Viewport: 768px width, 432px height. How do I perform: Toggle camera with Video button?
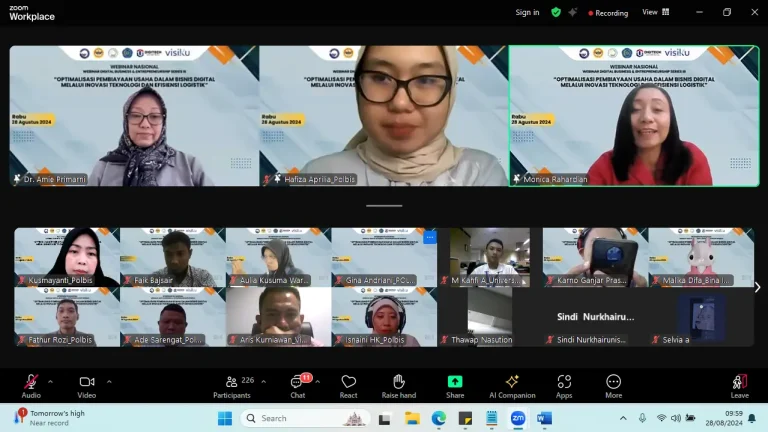87,386
